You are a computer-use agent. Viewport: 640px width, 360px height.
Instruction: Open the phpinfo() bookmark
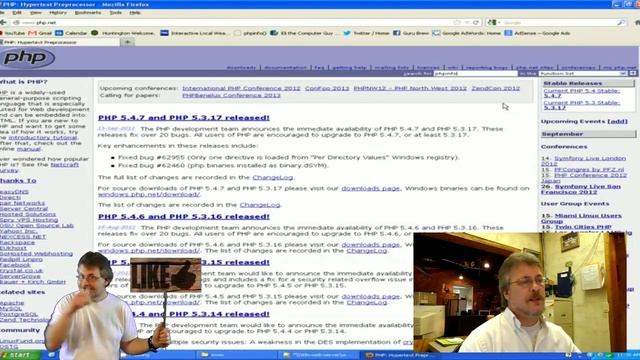[250, 33]
